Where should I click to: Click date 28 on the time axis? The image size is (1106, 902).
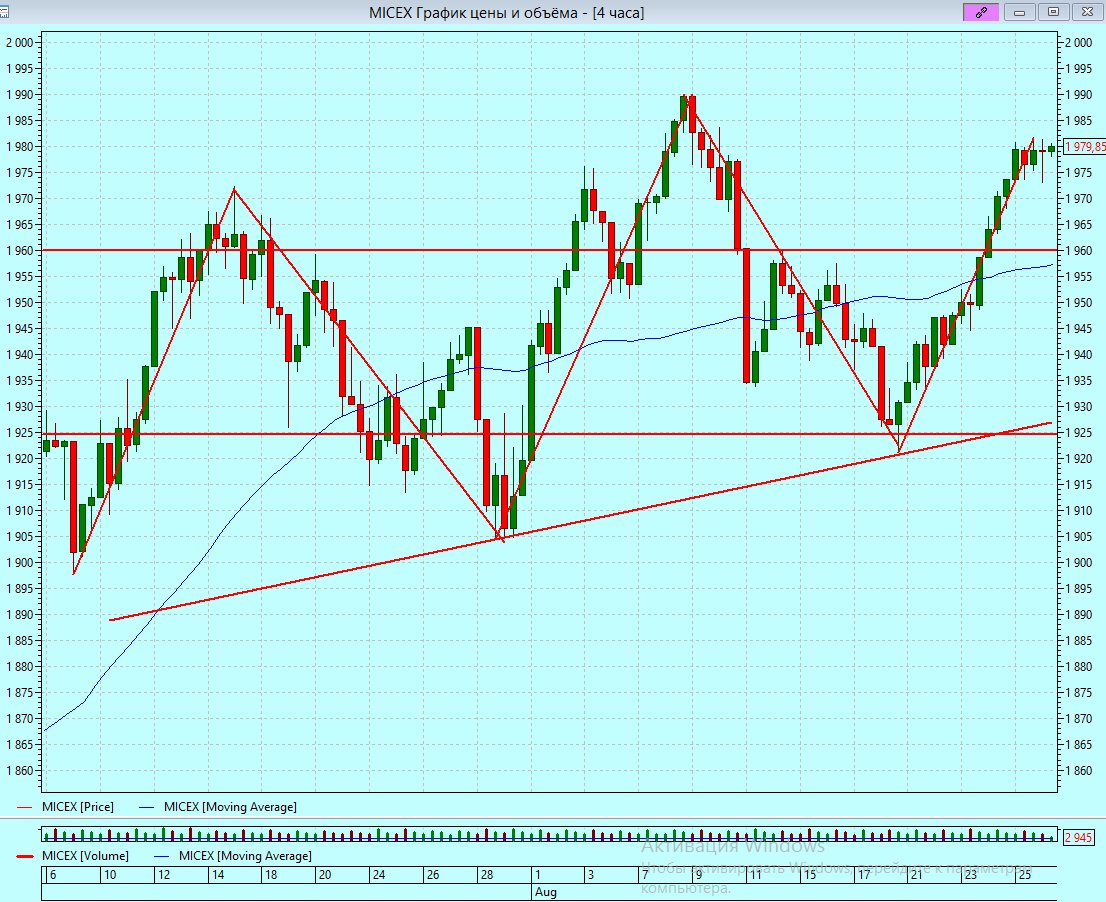point(487,875)
